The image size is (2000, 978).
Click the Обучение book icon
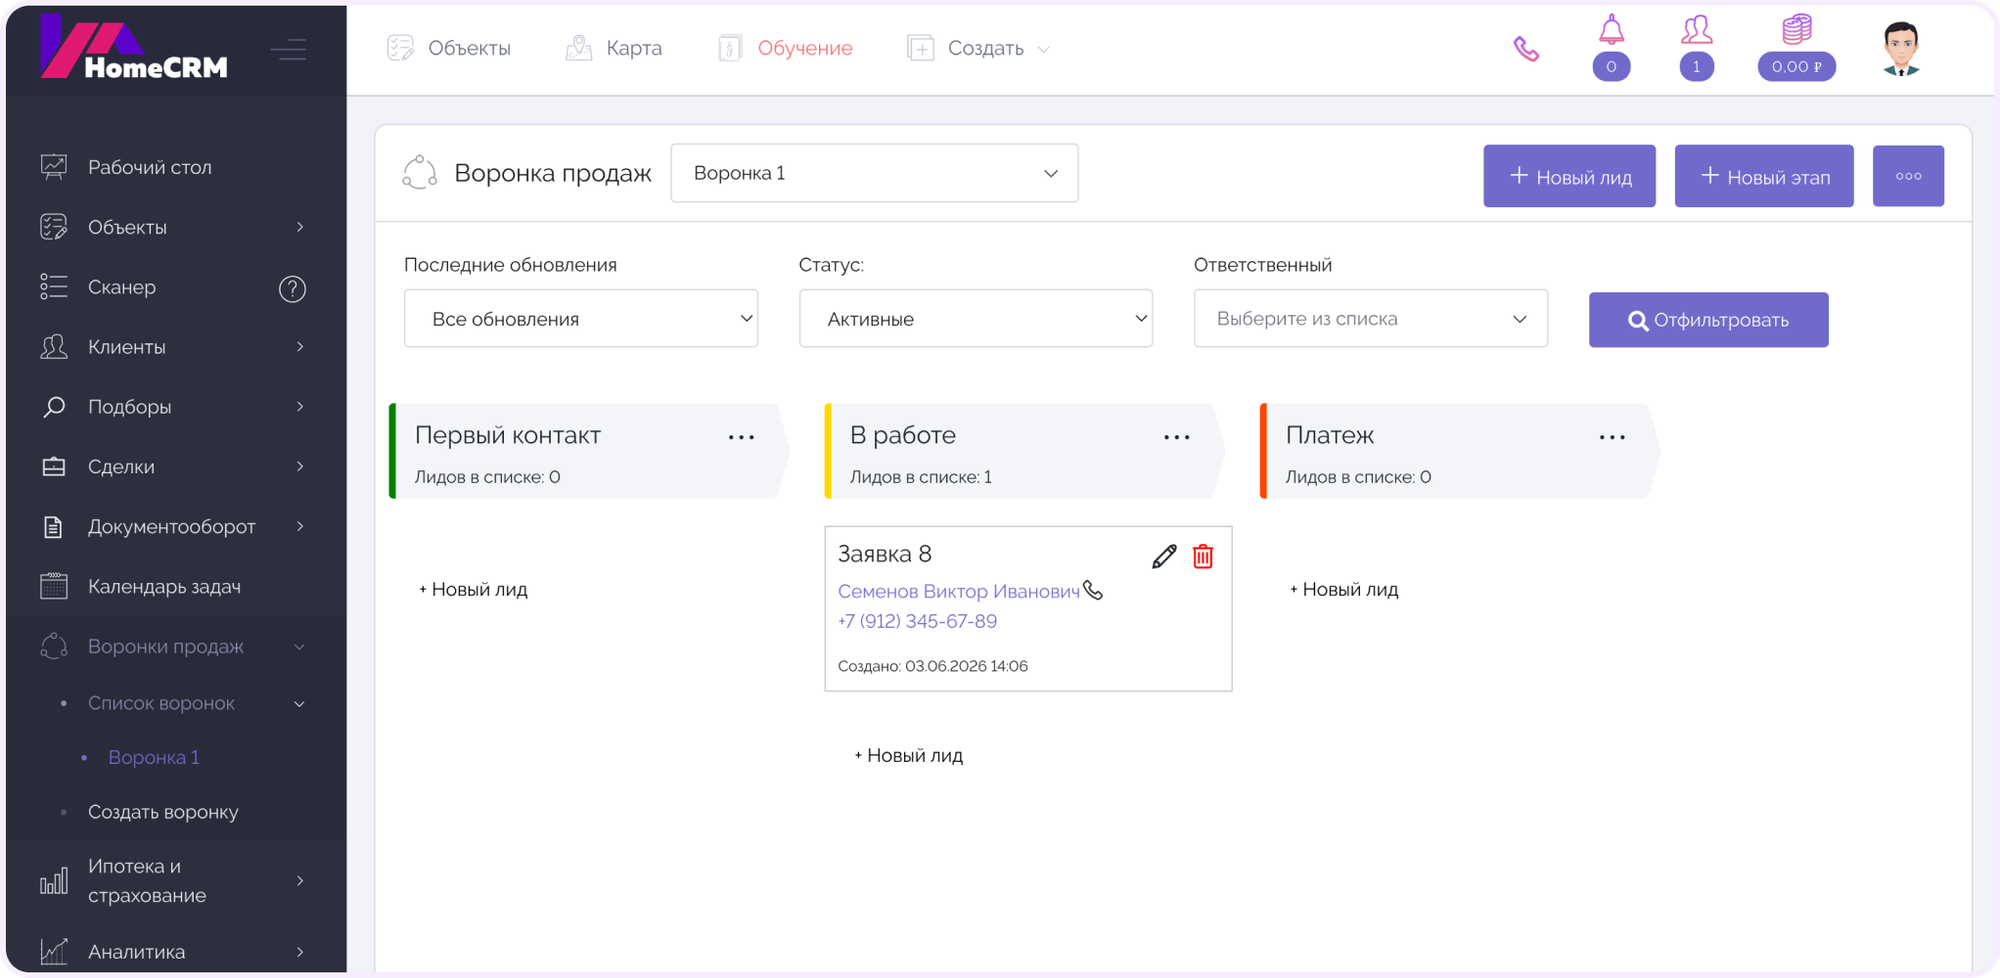point(730,48)
